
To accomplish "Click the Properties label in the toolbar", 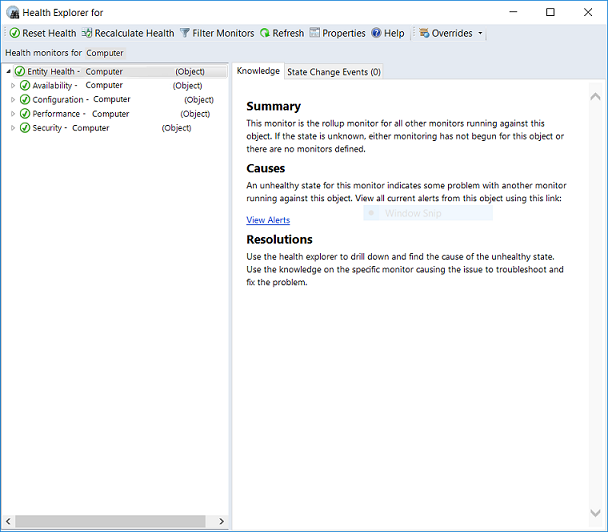I will (344, 33).
